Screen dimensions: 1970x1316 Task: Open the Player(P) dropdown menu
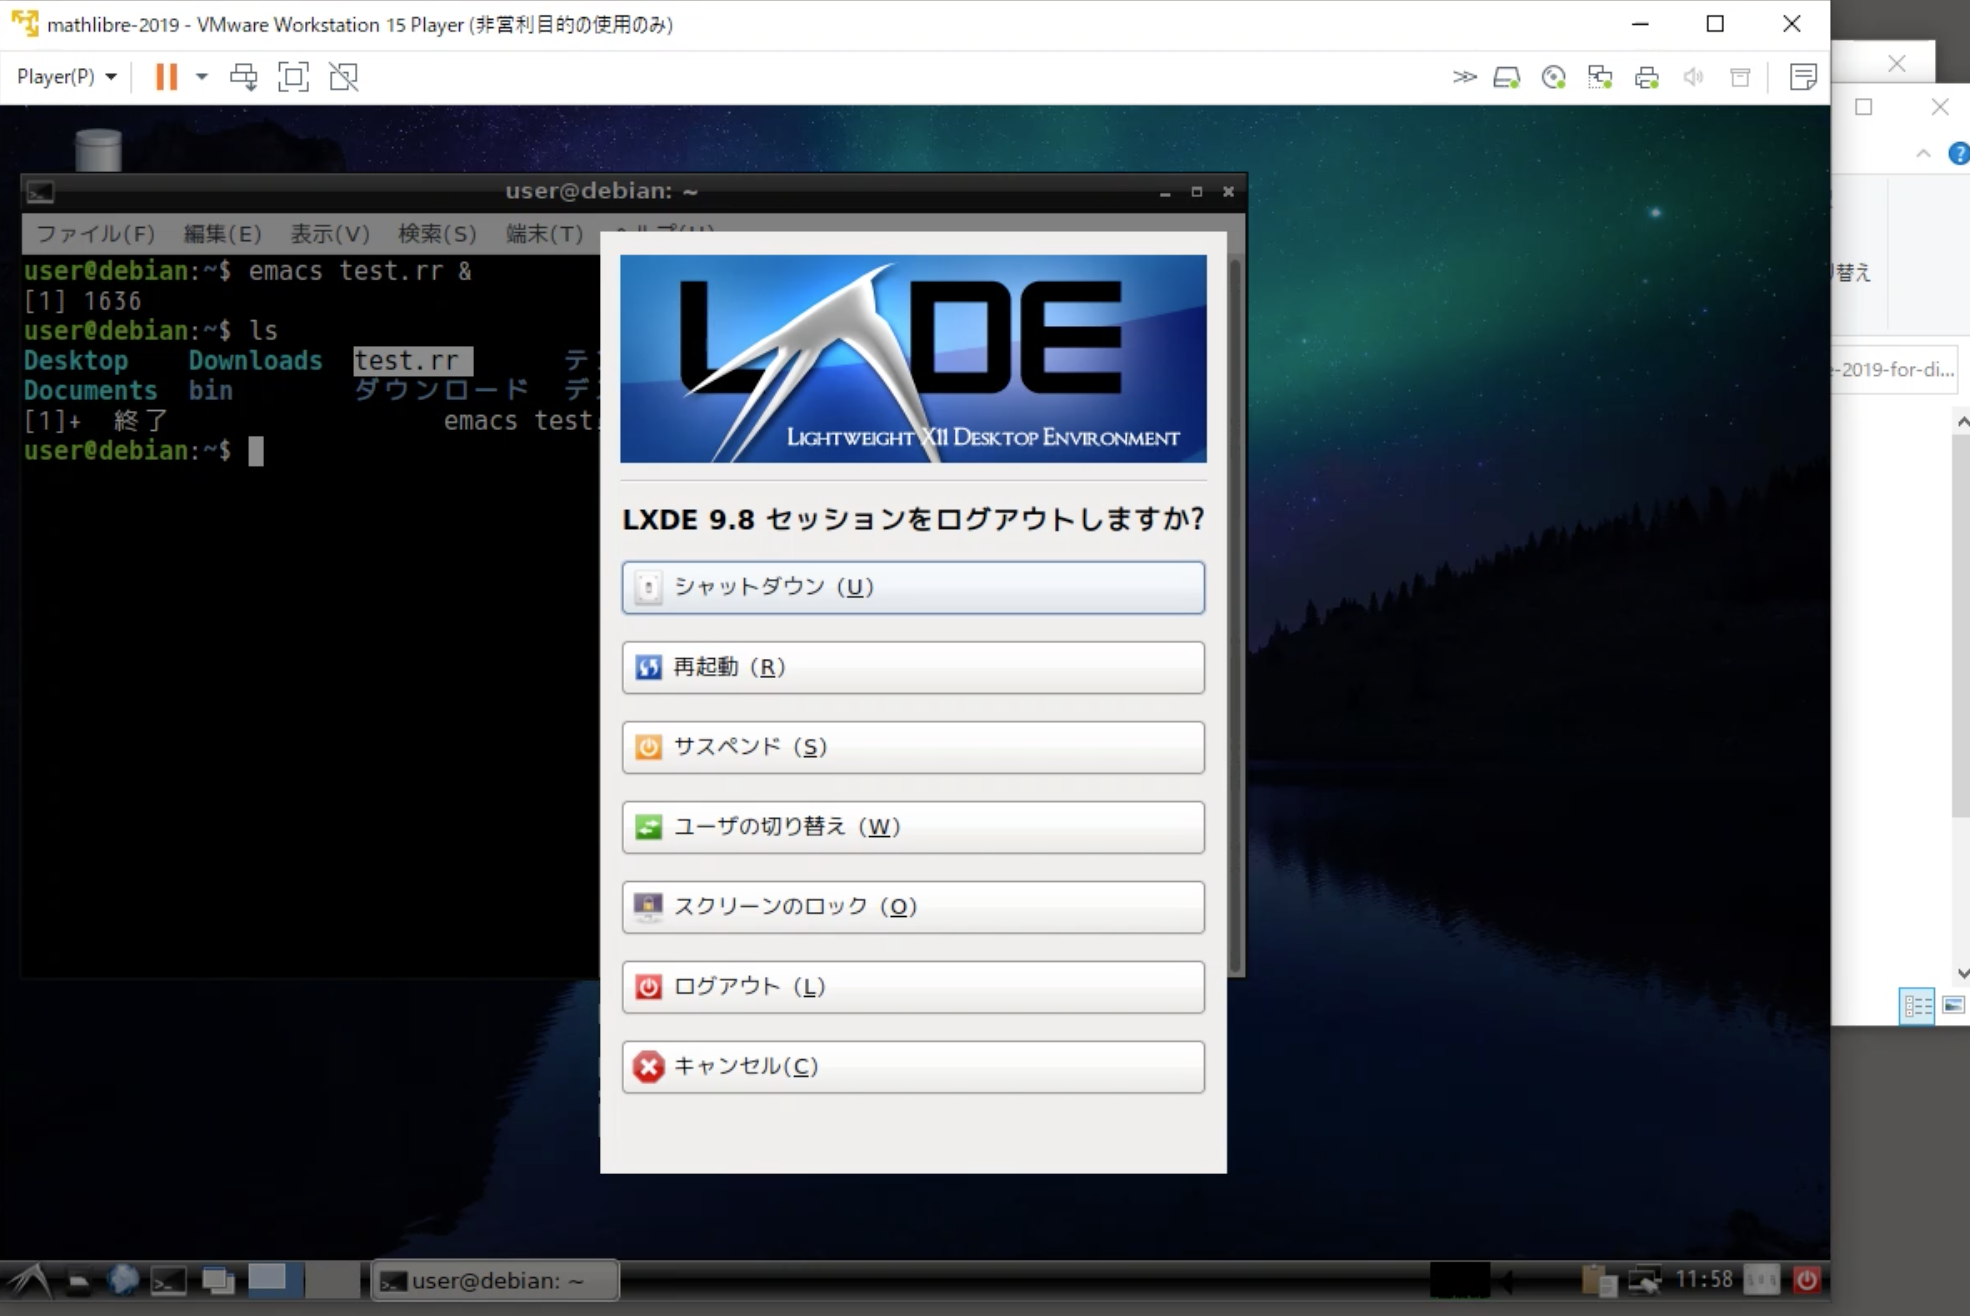point(66,76)
